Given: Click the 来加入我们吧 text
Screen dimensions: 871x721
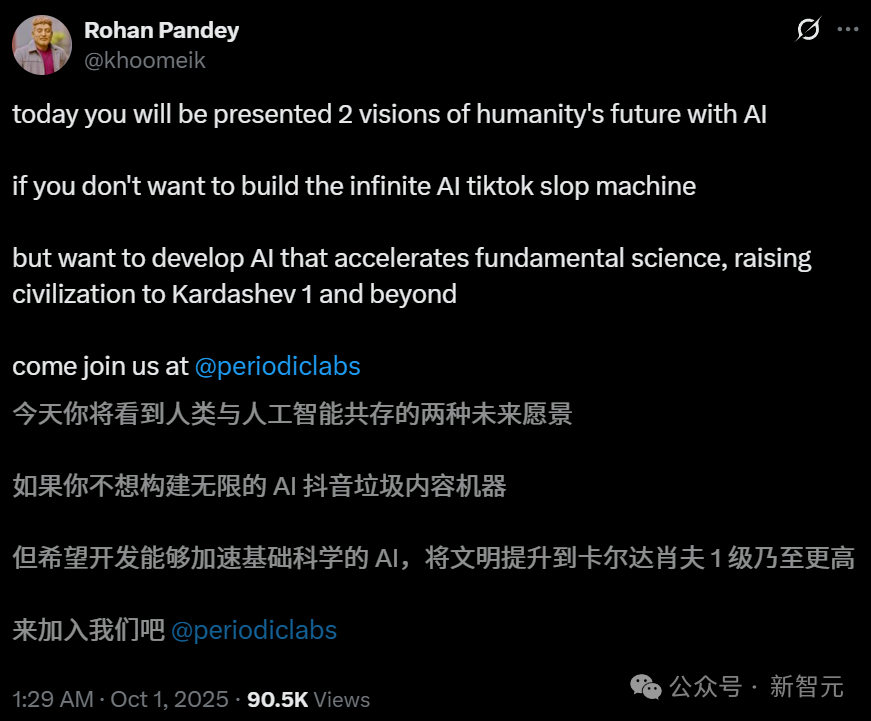Looking at the screenshot, I should [88, 630].
